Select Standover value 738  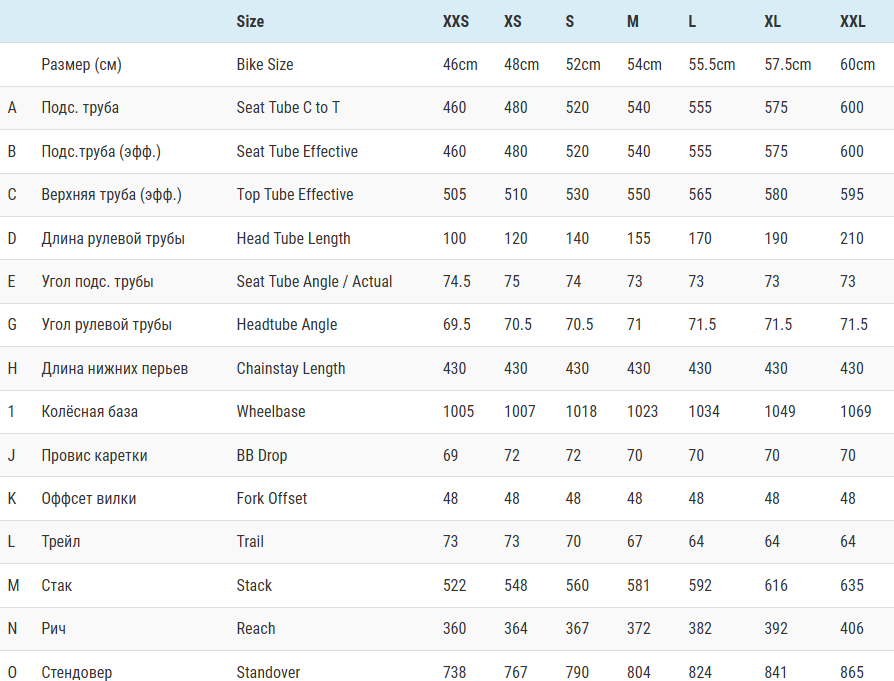click(455, 672)
